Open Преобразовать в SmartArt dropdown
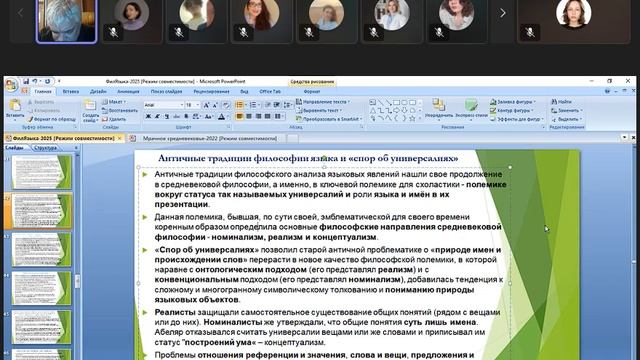 [x=329, y=119]
